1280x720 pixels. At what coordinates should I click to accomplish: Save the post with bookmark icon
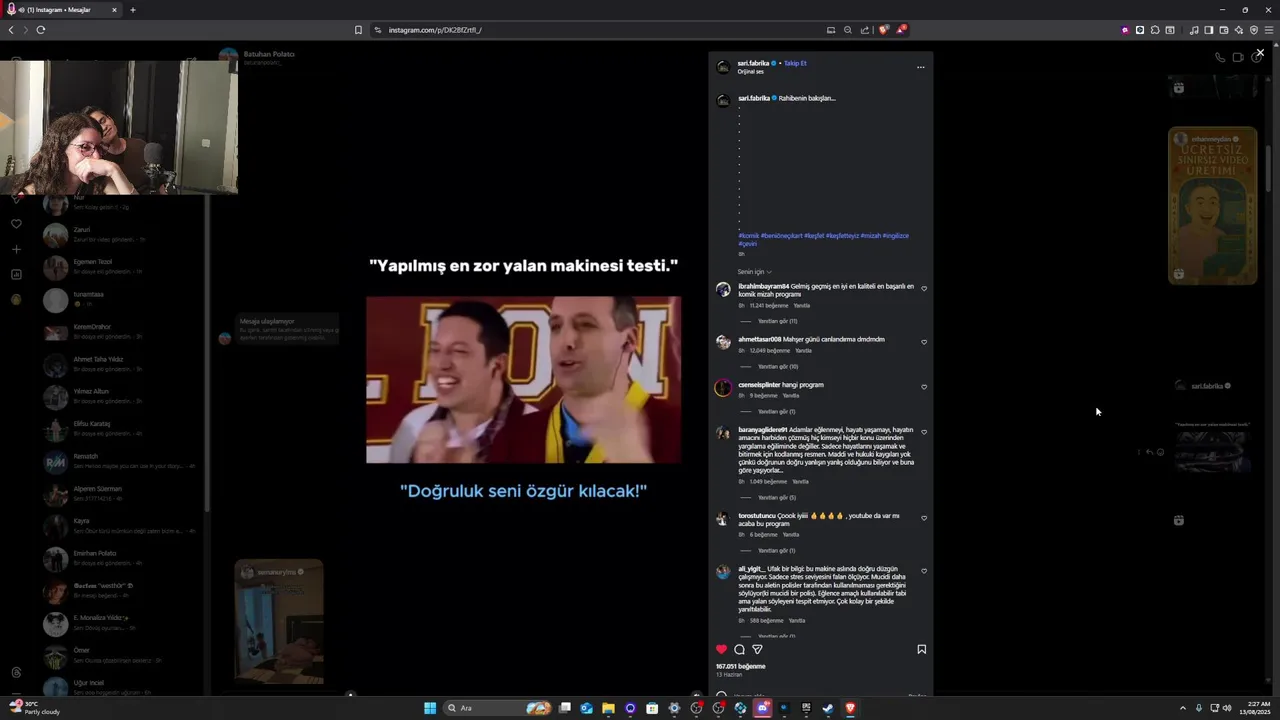point(922,649)
